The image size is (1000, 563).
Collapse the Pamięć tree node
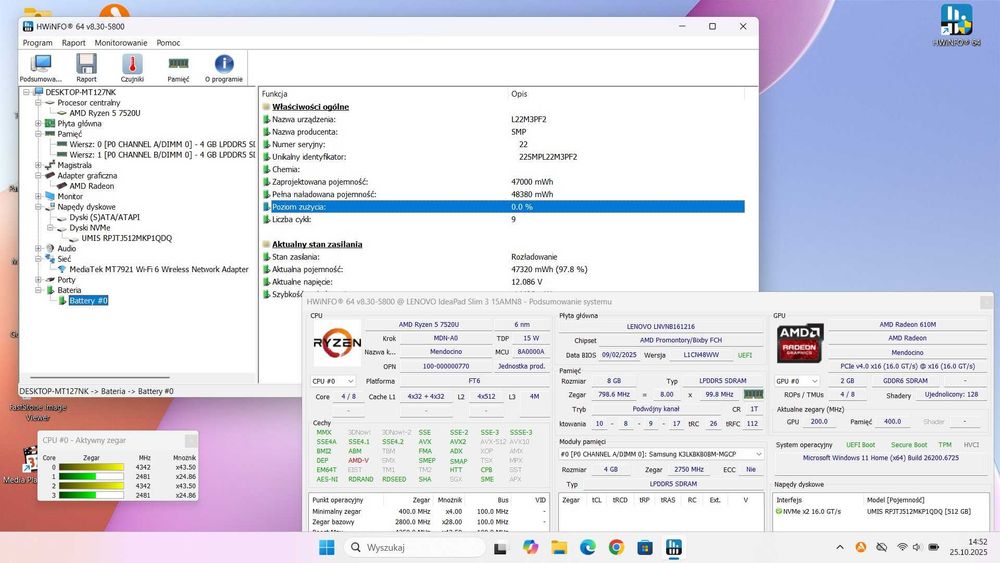[x=38, y=134]
